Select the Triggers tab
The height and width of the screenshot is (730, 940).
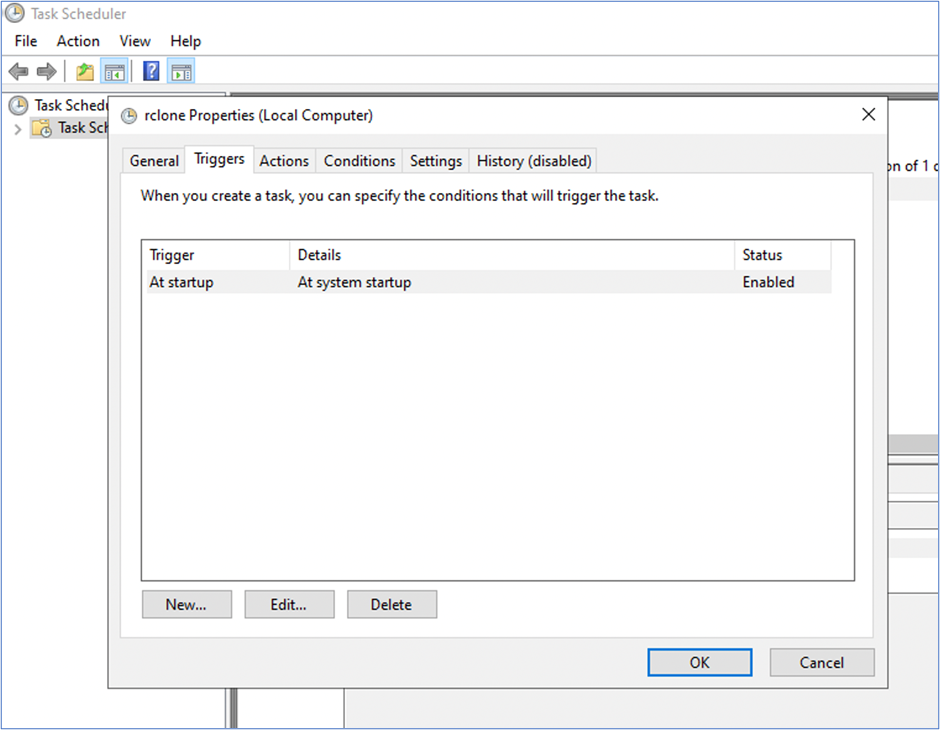pyautogui.click(x=218, y=160)
